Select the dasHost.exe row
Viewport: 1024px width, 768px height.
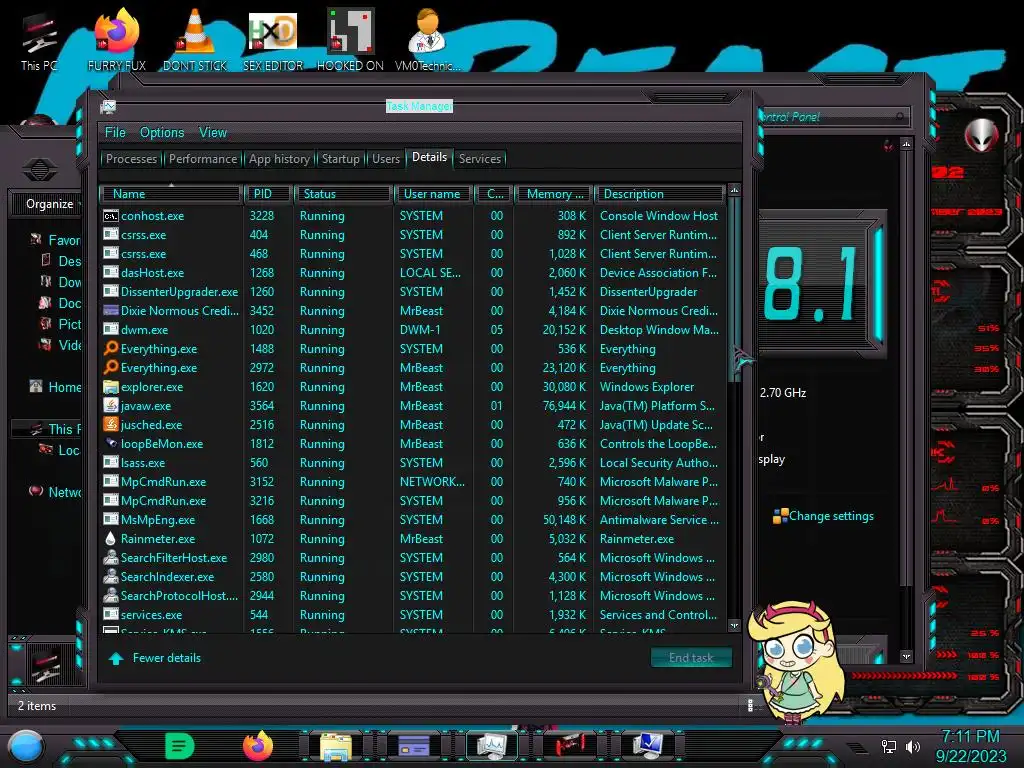(412, 273)
